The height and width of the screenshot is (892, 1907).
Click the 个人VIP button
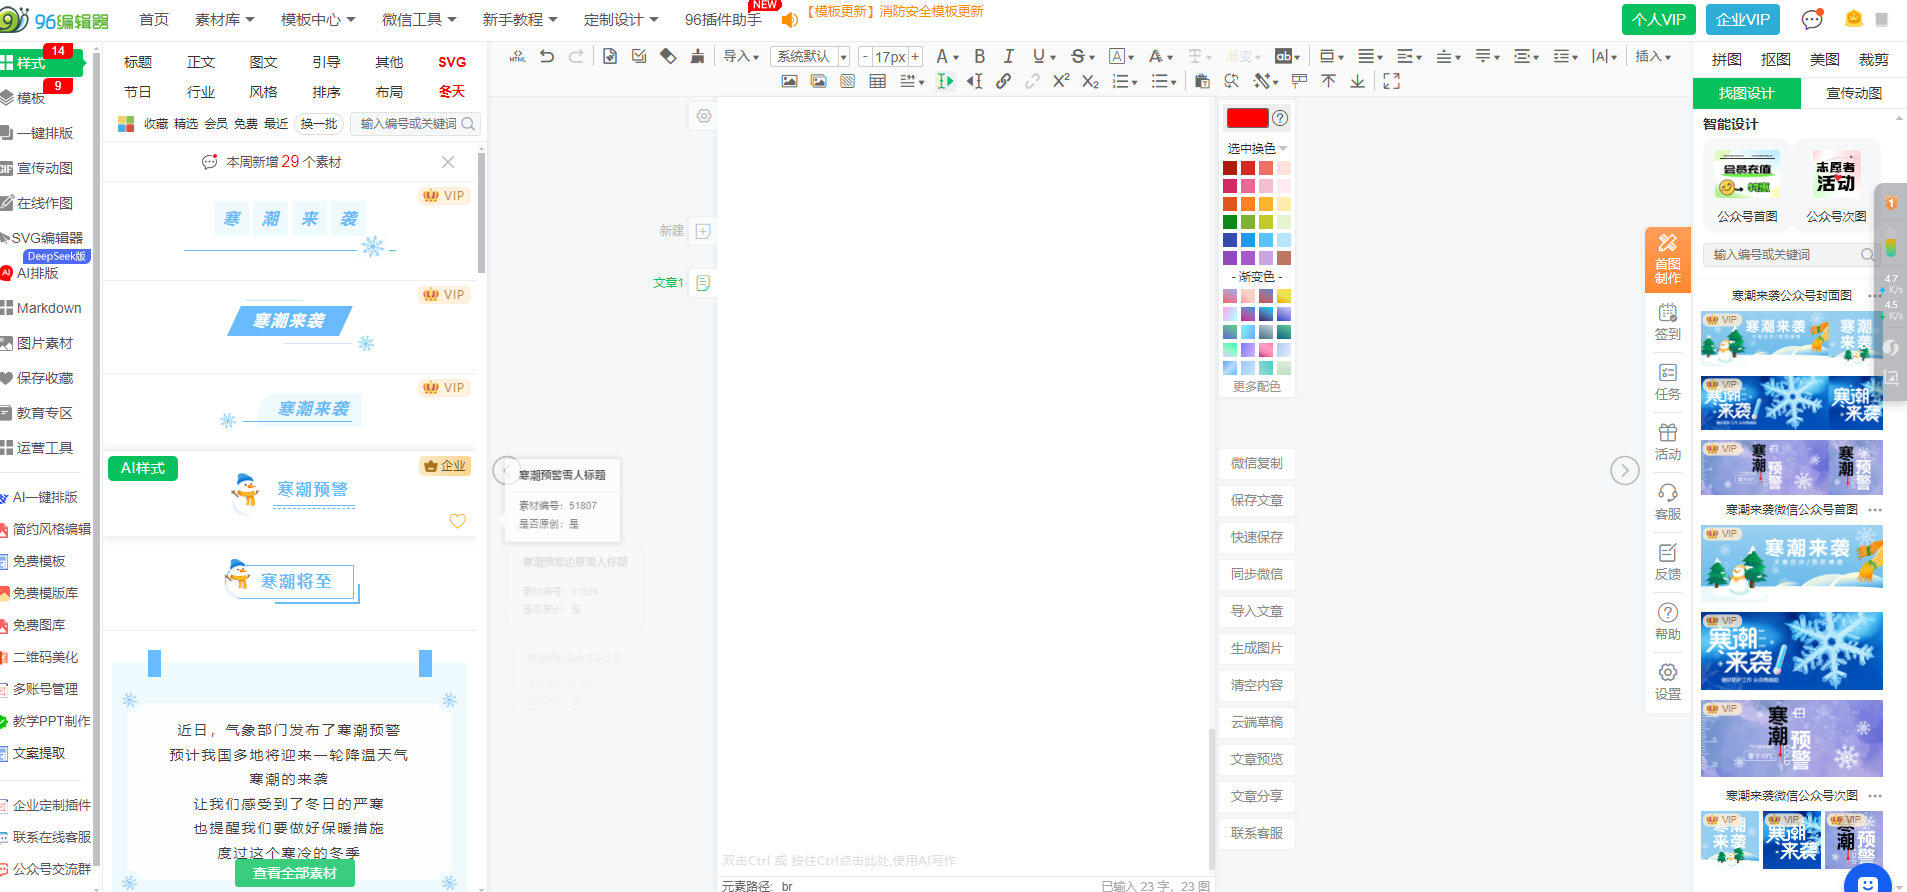click(x=1659, y=19)
